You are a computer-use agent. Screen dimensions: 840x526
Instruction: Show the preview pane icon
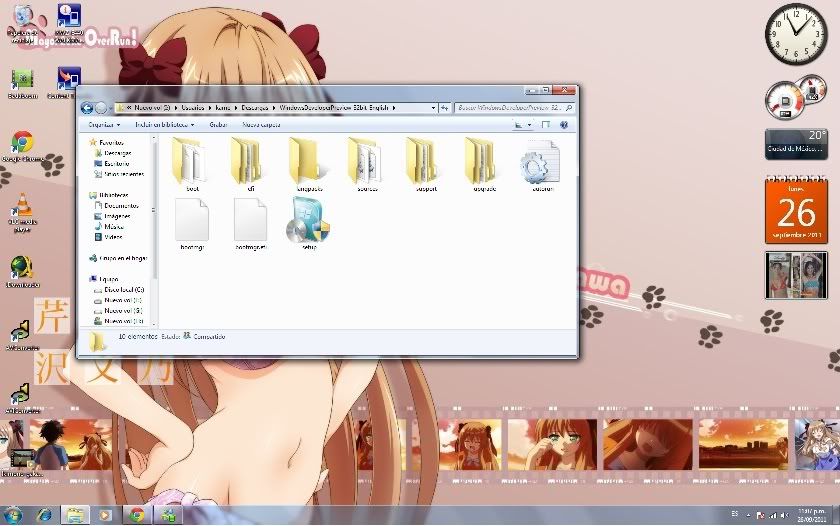[x=545, y=124]
